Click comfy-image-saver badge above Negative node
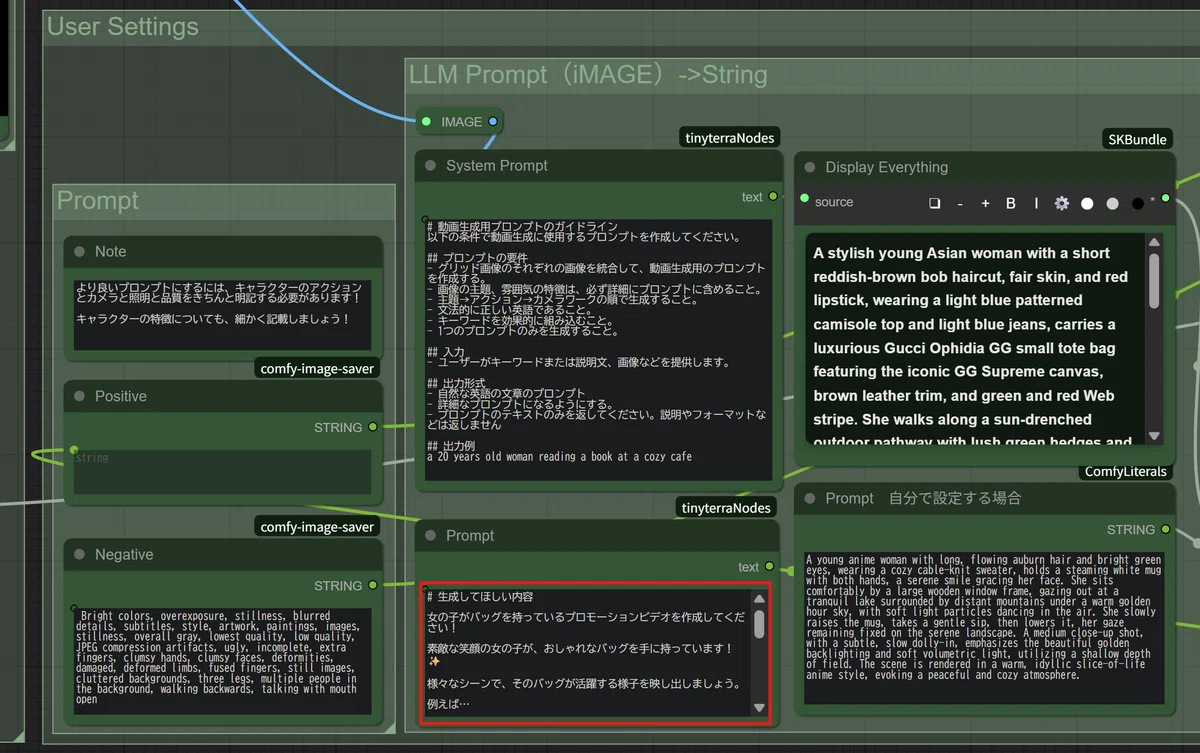 [x=317, y=527]
